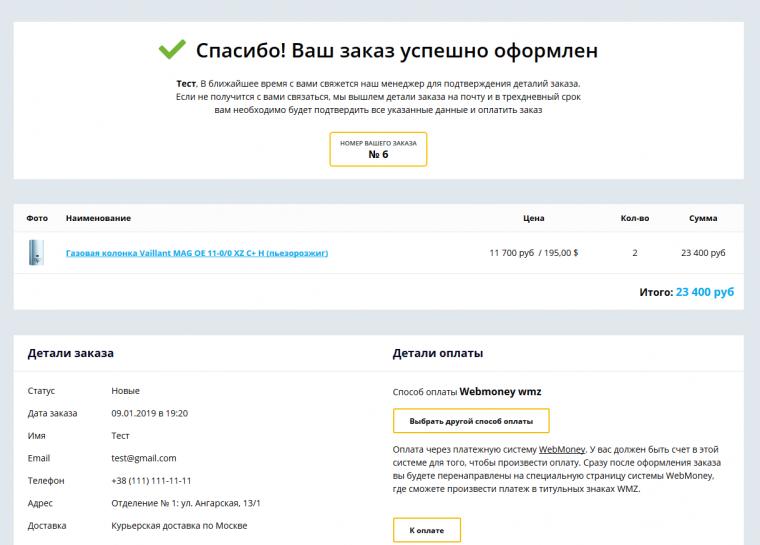This screenshot has width=760, height=545.
Task: Open the Vaillant water heater product thumbnail
Action: pos(38,253)
